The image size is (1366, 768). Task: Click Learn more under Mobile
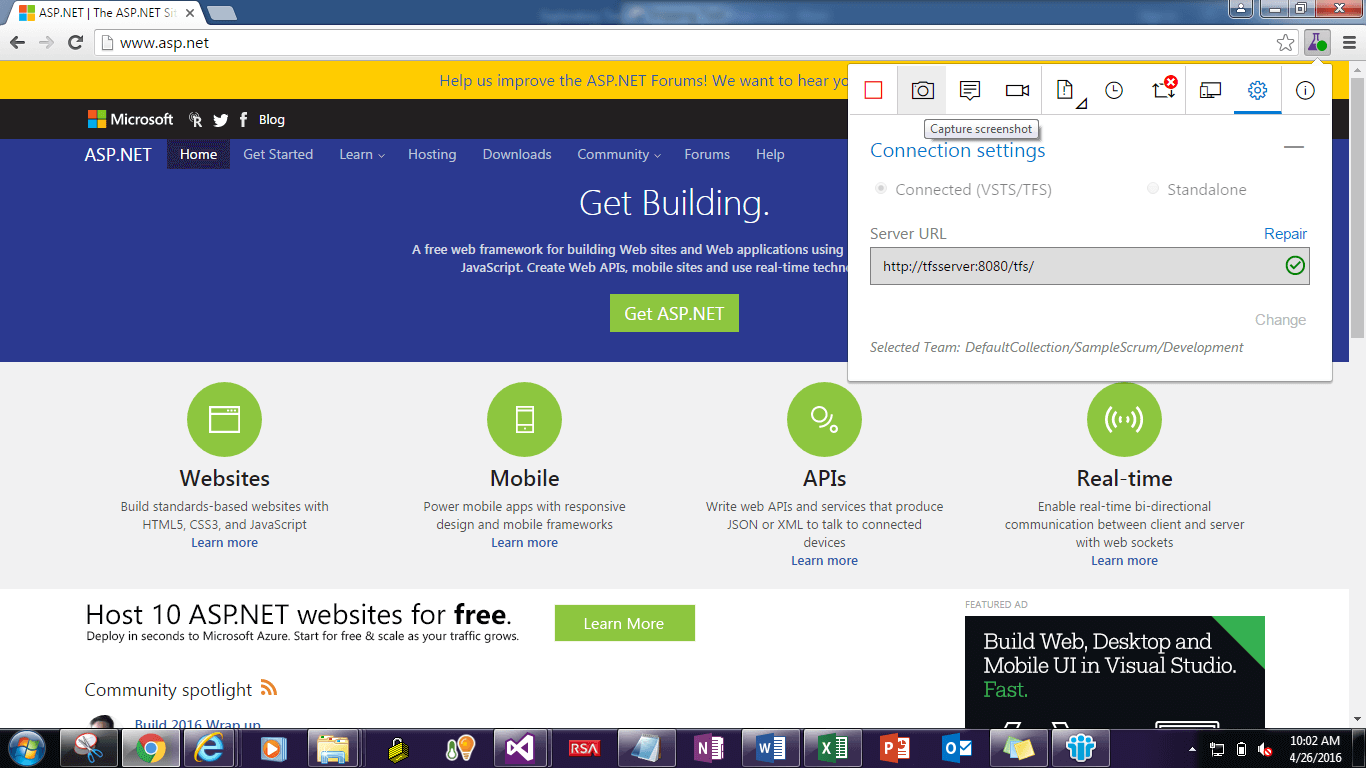point(524,542)
